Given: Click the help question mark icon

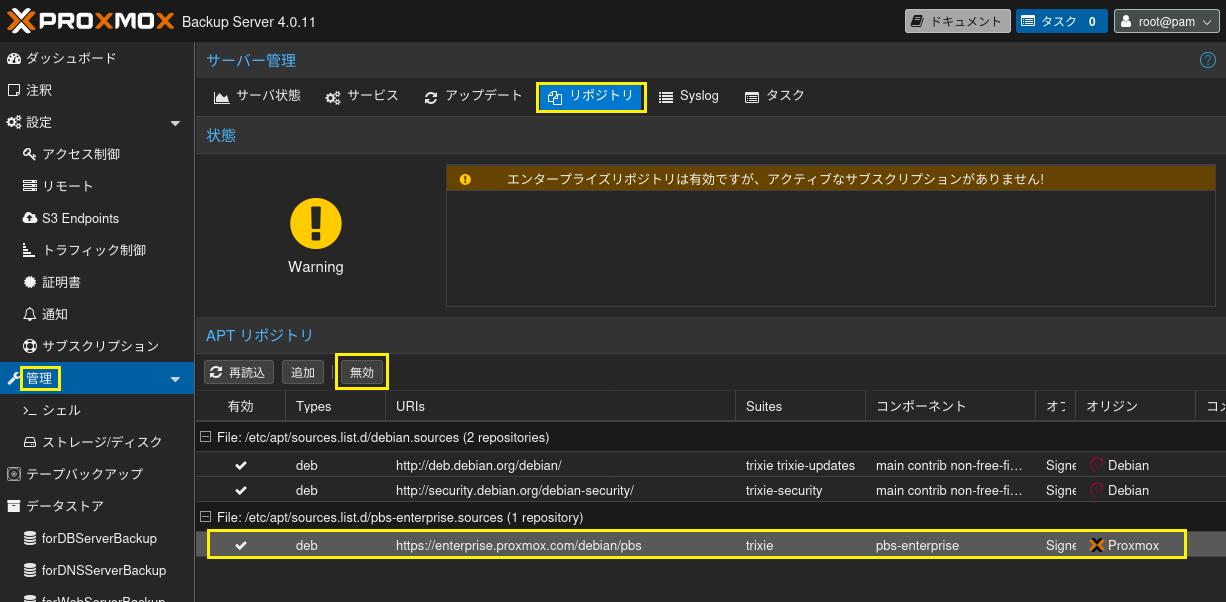Looking at the screenshot, I should pyautogui.click(x=1207, y=60).
